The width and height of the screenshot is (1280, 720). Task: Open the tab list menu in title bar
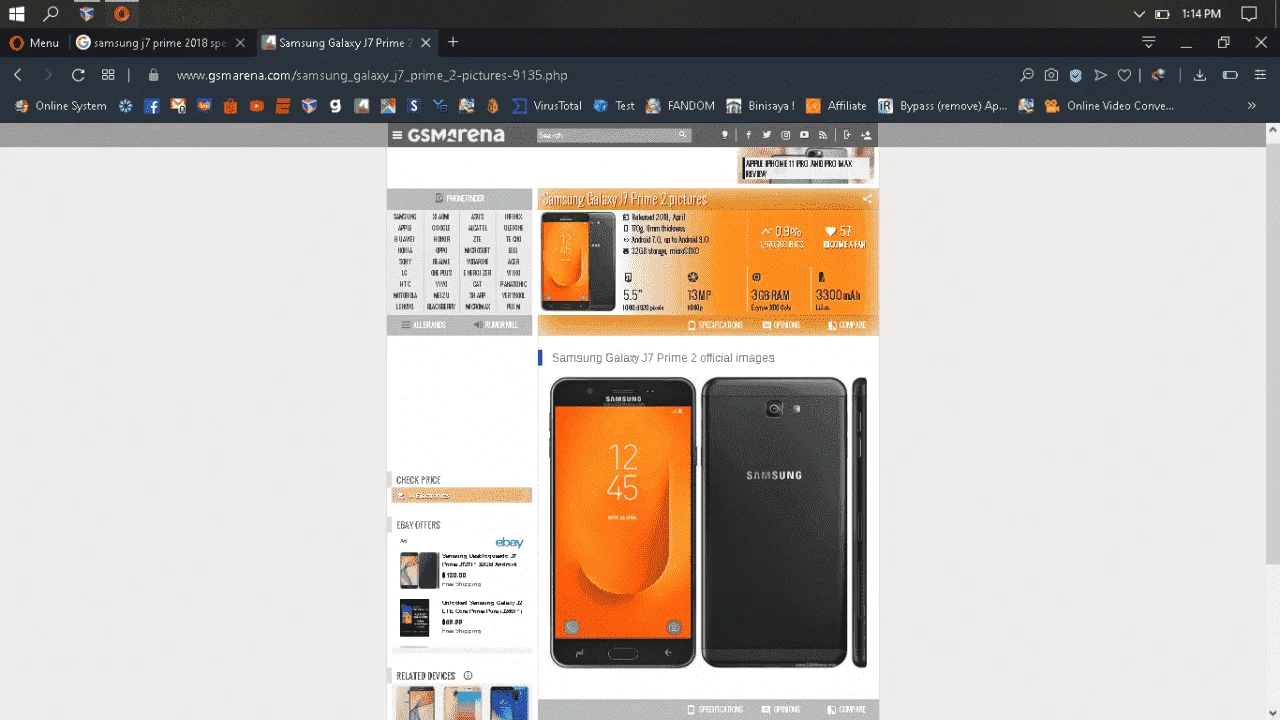(x=1149, y=42)
